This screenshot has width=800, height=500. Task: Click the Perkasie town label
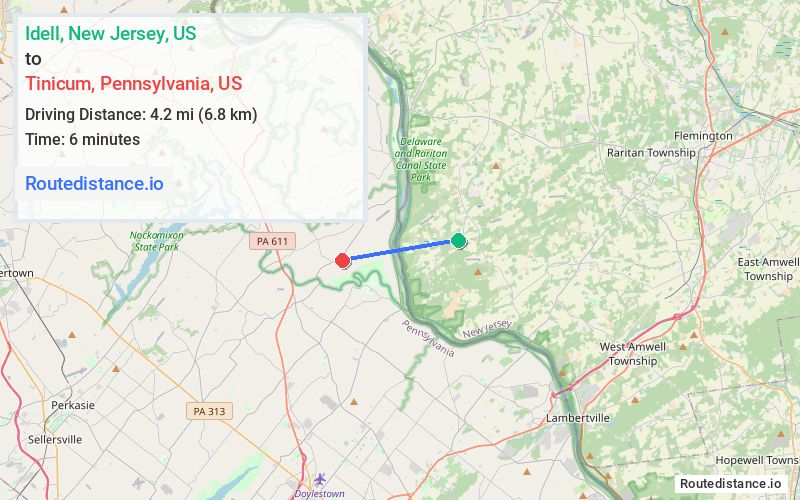click(x=73, y=405)
